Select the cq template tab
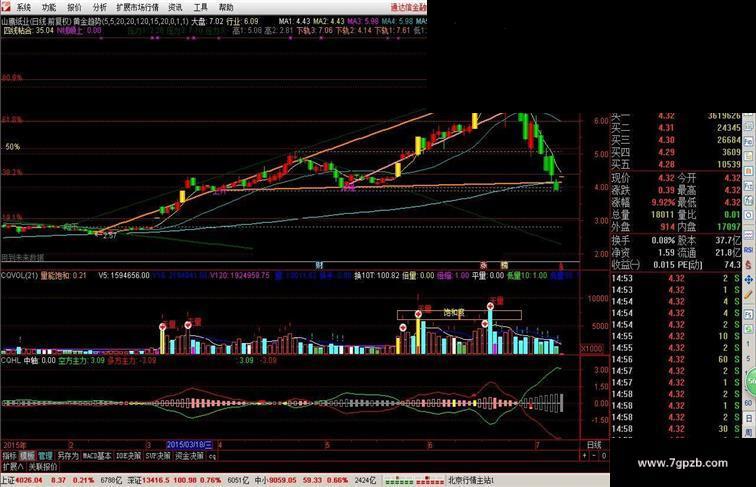 point(212,456)
